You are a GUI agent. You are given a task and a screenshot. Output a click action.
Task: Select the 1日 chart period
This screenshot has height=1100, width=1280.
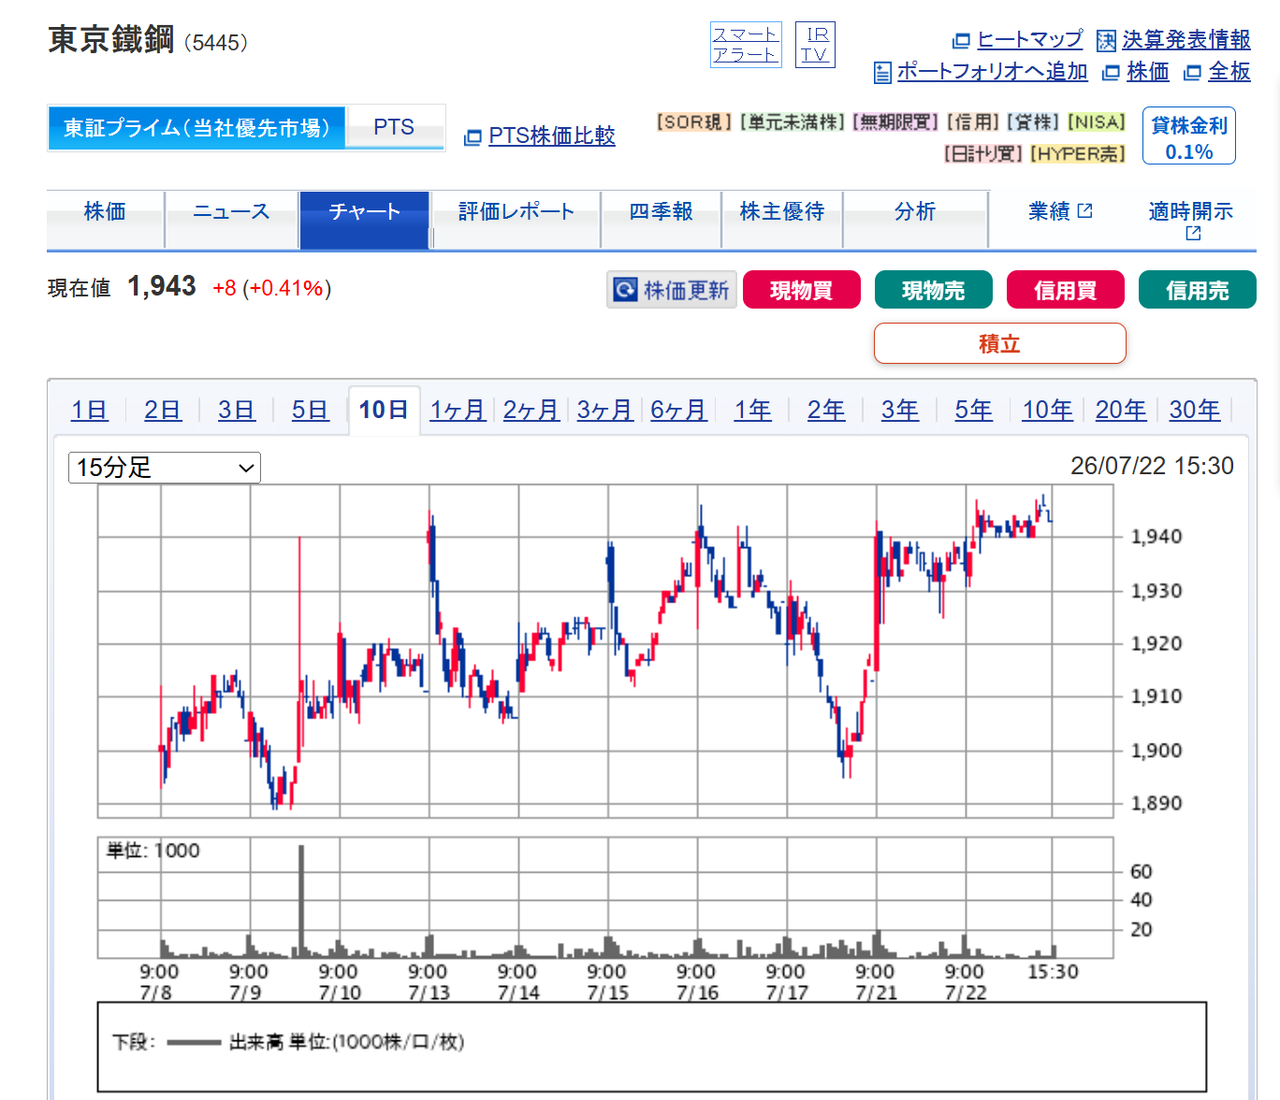pos(89,410)
